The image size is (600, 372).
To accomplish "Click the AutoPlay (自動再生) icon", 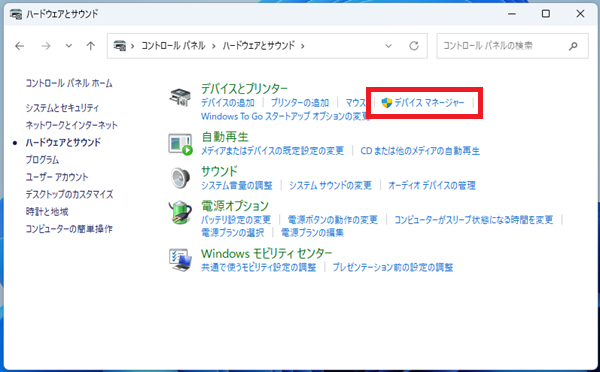I will point(180,144).
